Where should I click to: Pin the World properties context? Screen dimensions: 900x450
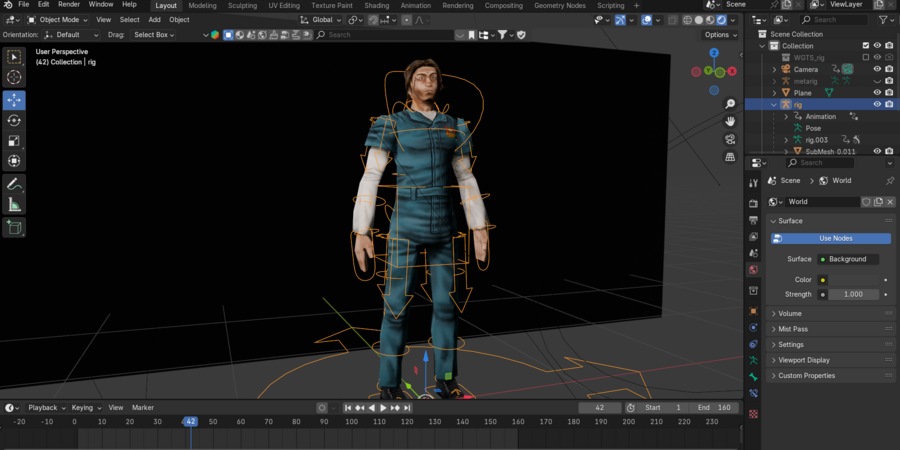tap(890, 180)
